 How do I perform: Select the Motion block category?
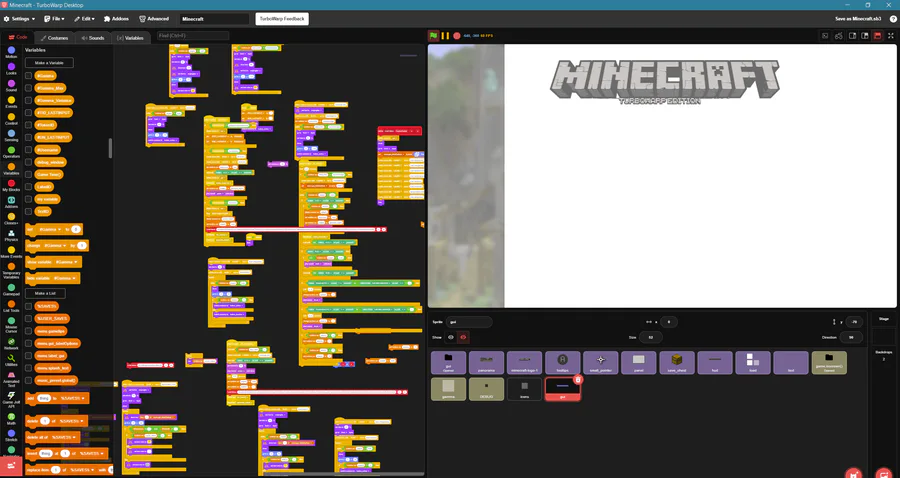[x=11, y=53]
